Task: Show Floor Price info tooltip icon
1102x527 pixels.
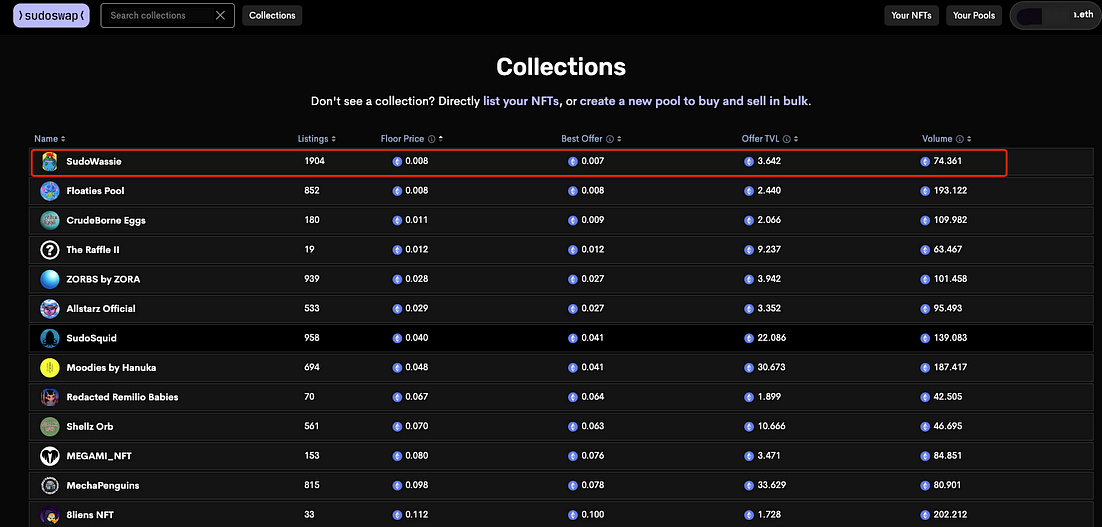Action: (431, 139)
